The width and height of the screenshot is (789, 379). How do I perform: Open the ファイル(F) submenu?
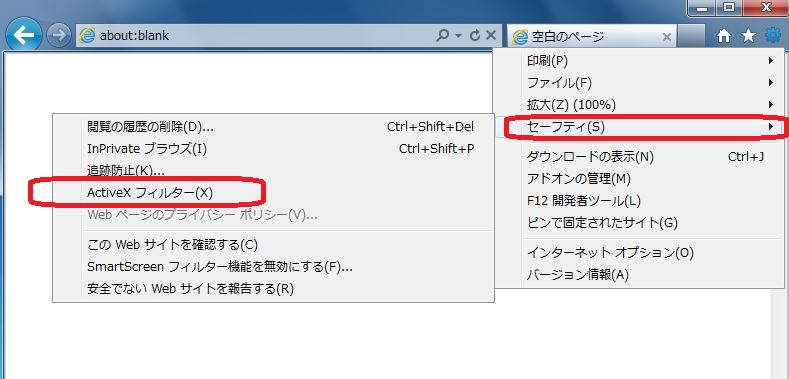(x=639, y=83)
